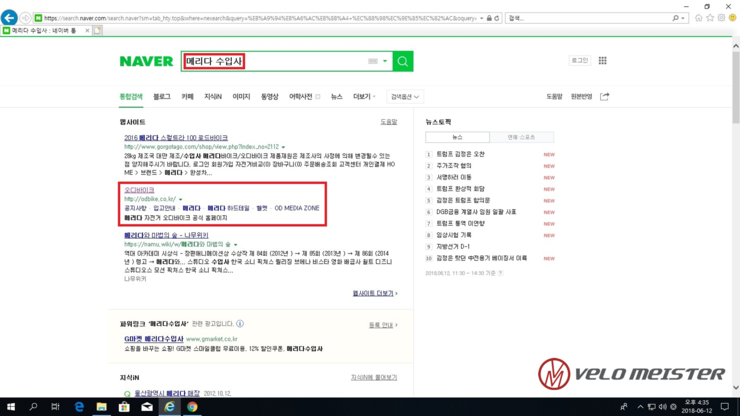This screenshot has height=416, width=740.
Task: Show hidden system tray icons
Action: pos(640,407)
